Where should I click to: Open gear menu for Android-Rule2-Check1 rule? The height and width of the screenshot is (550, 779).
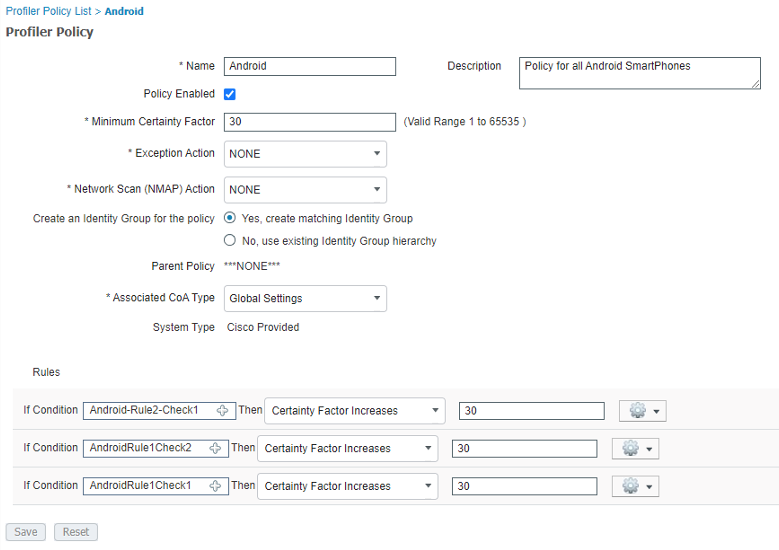(643, 411)
